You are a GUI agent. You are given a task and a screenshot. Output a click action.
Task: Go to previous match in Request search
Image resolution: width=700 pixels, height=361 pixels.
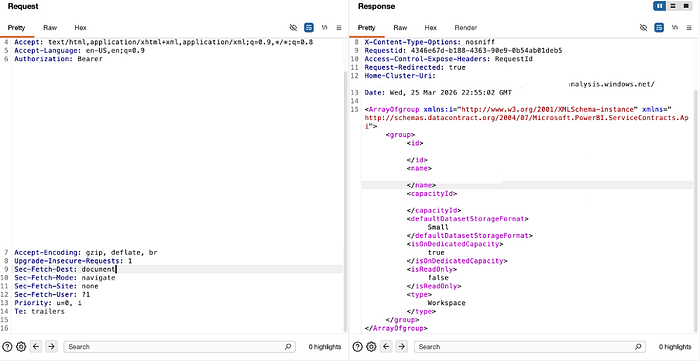point(37,346)
